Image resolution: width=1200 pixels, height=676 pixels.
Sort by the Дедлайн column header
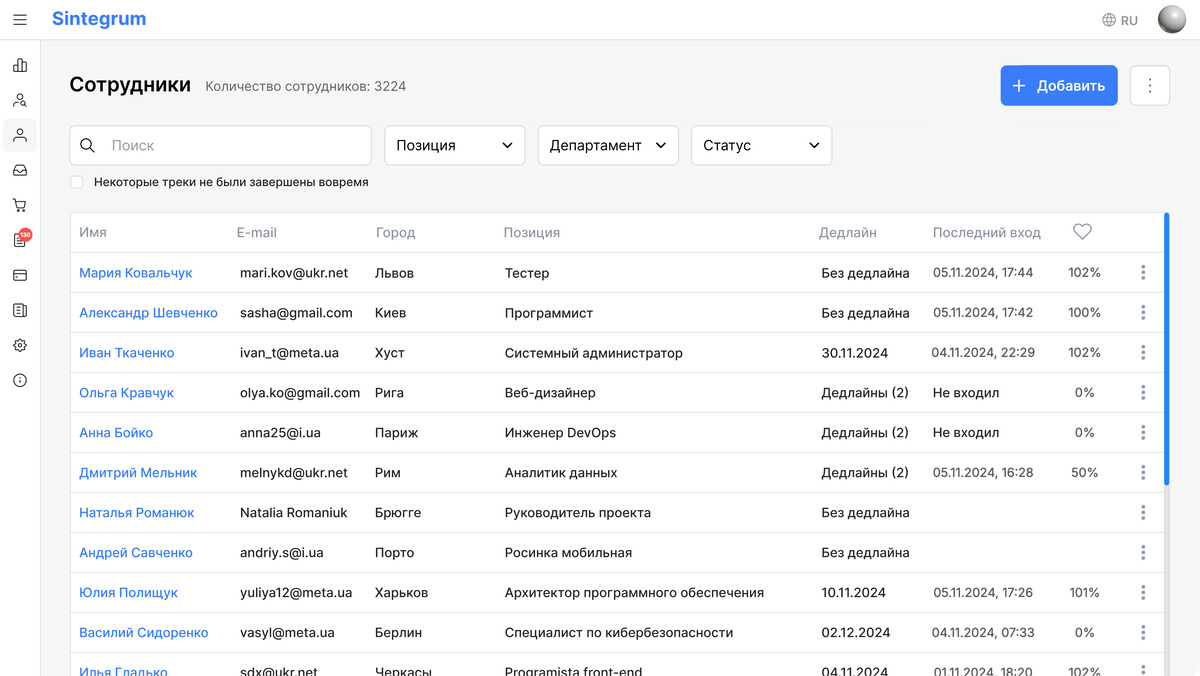click(x=848, y=232)
